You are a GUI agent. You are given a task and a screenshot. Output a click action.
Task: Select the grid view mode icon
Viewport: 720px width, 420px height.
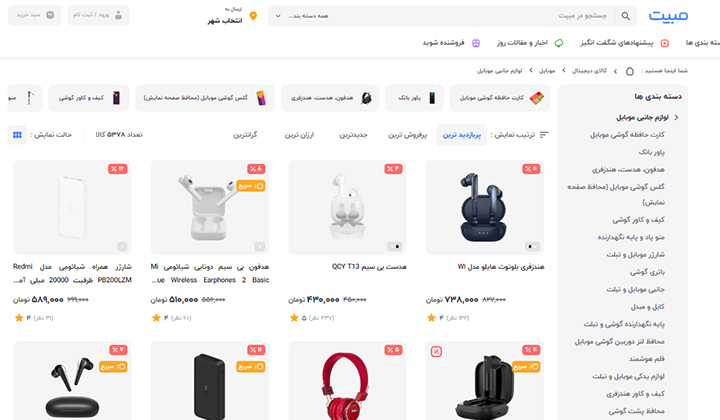17,135
